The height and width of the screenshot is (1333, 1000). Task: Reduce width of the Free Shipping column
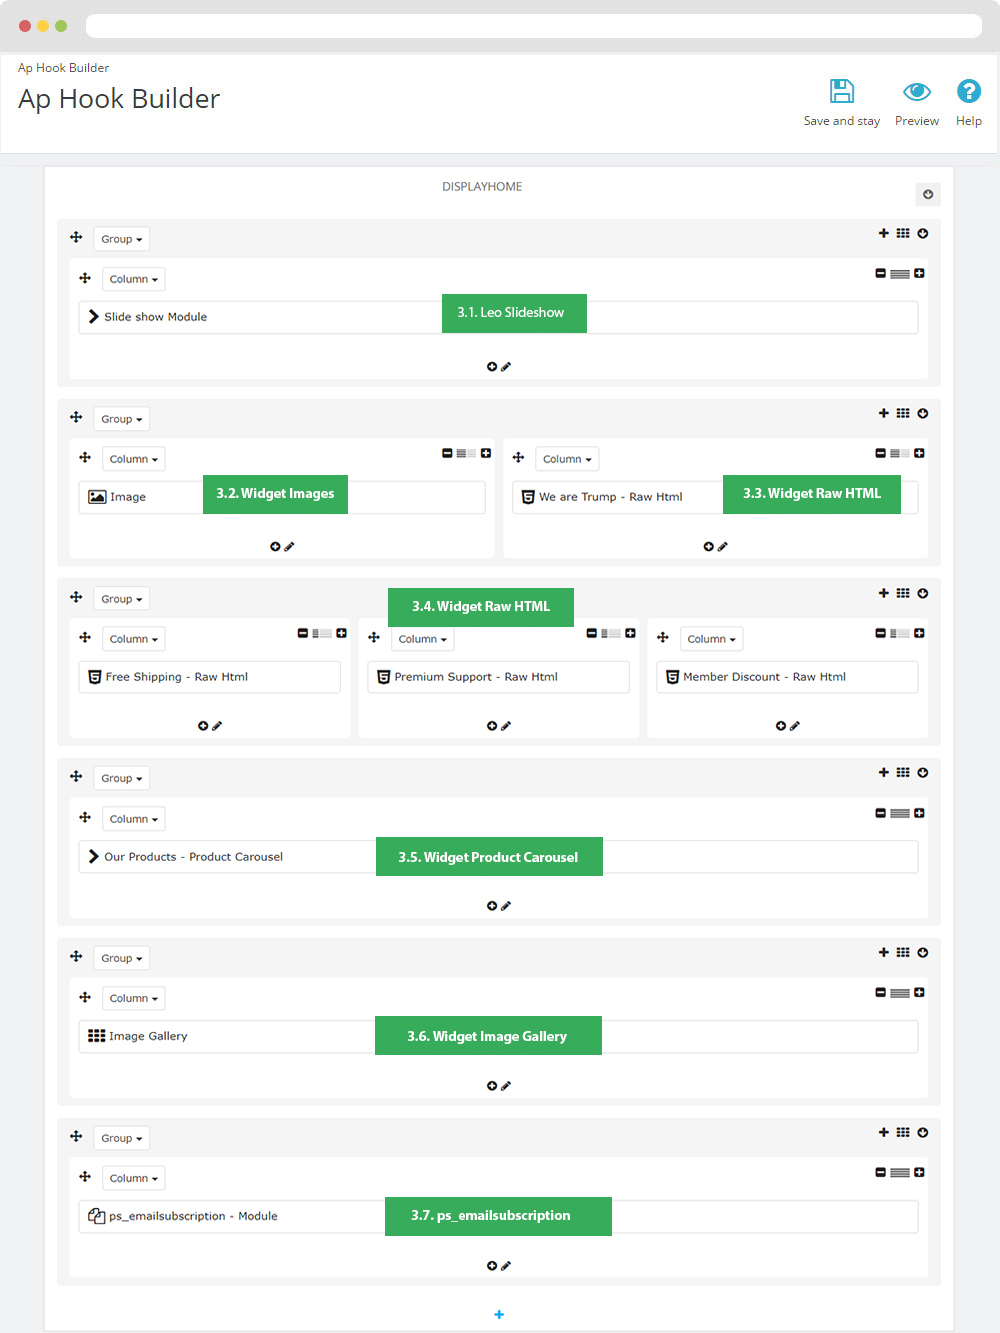tap(303, 633)
